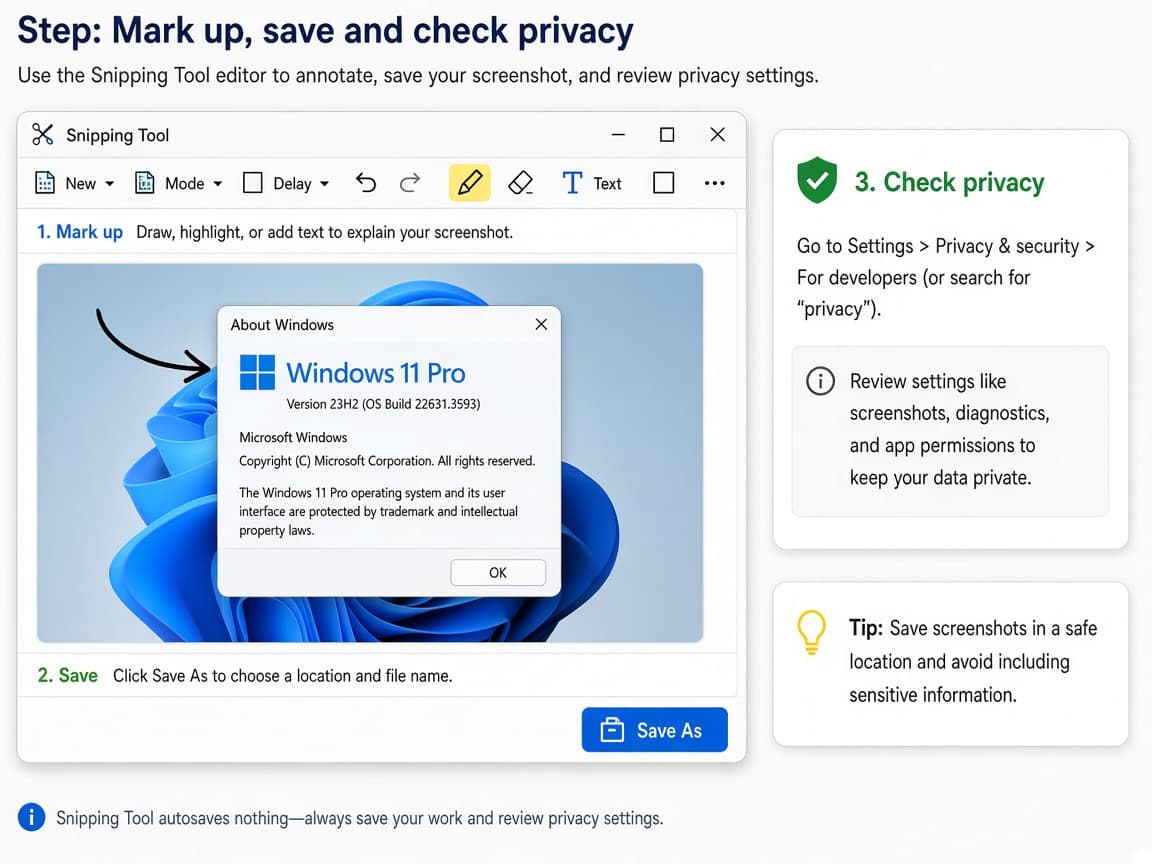Click the green shield Check privacy icon

click(817, 180)
